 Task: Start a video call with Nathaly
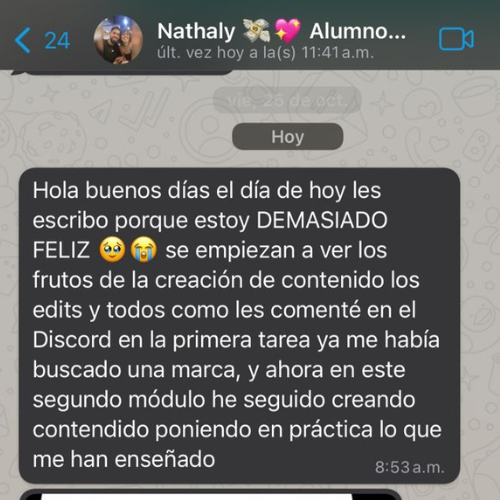tap(456, 39)
